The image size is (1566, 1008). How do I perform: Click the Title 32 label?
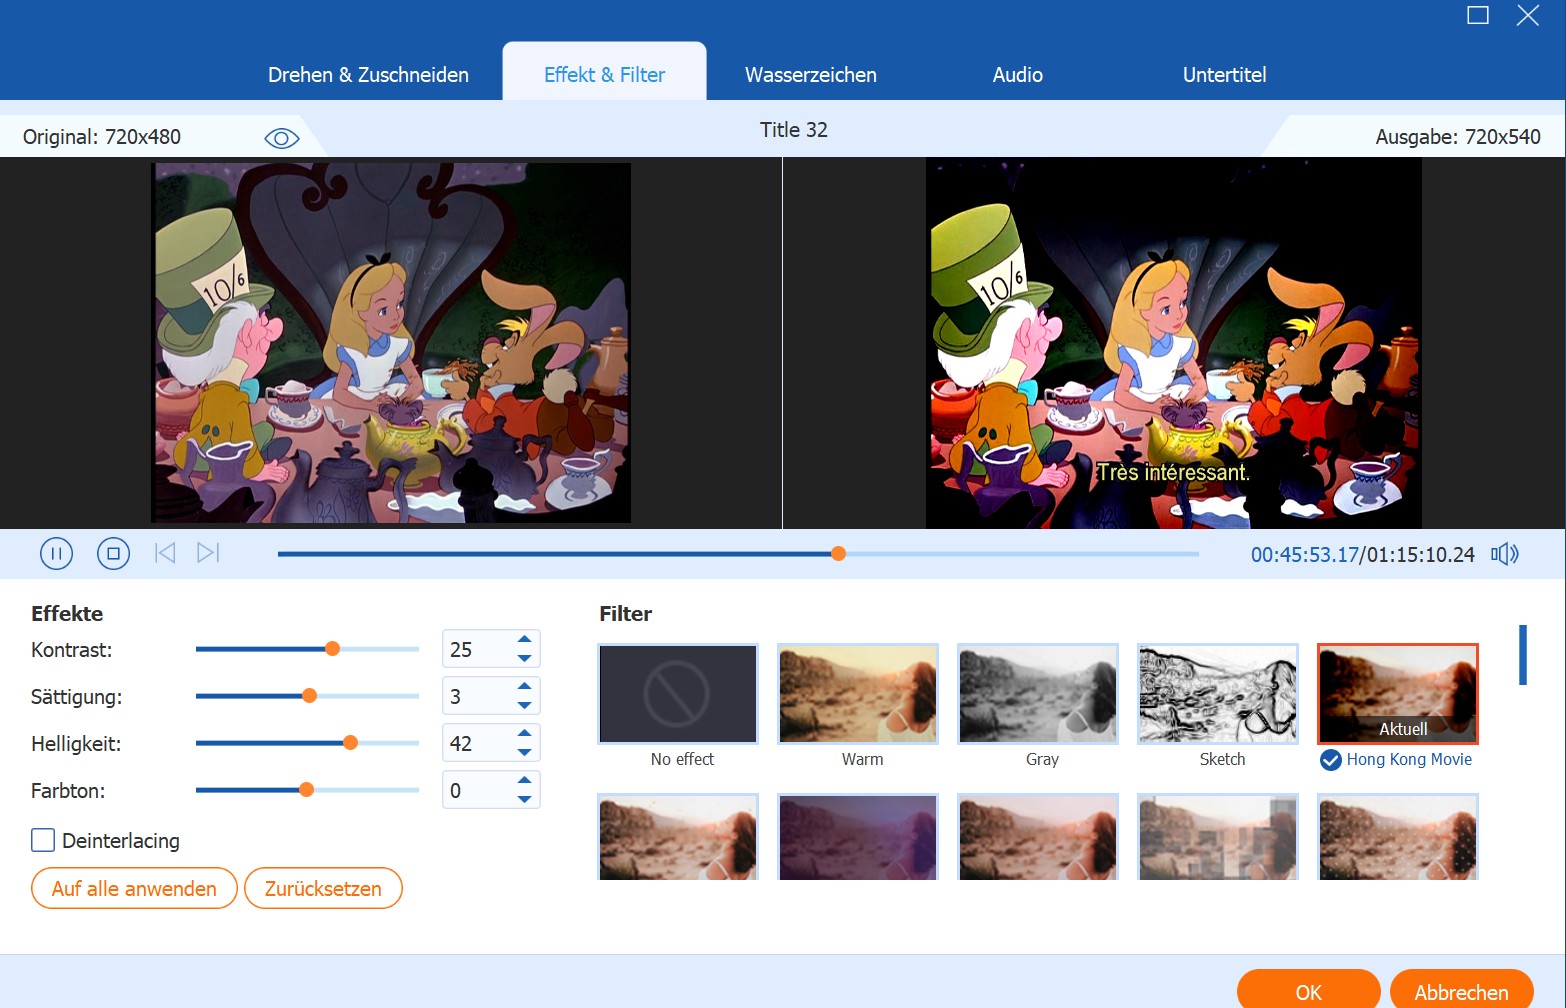(x=794, y=130)
